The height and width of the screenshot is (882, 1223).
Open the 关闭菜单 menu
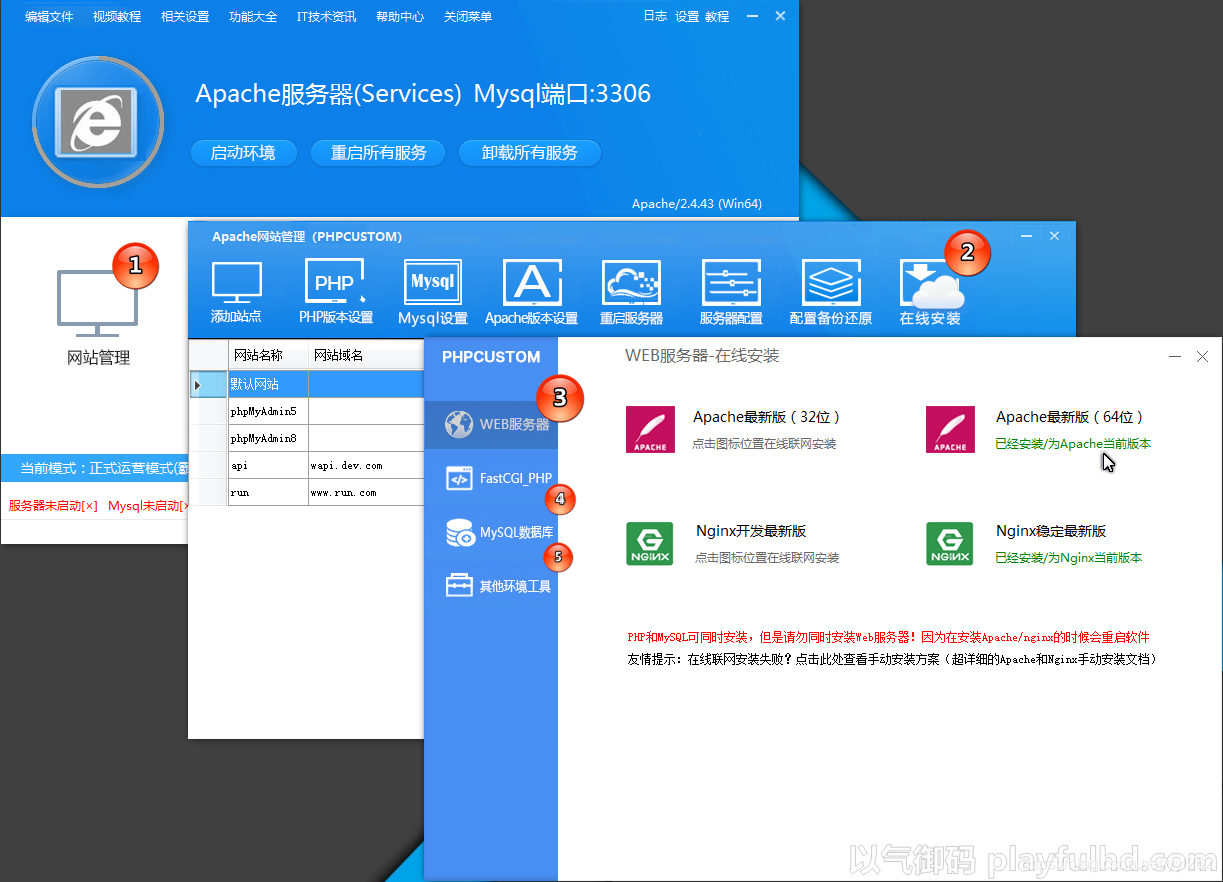(468, 17)
